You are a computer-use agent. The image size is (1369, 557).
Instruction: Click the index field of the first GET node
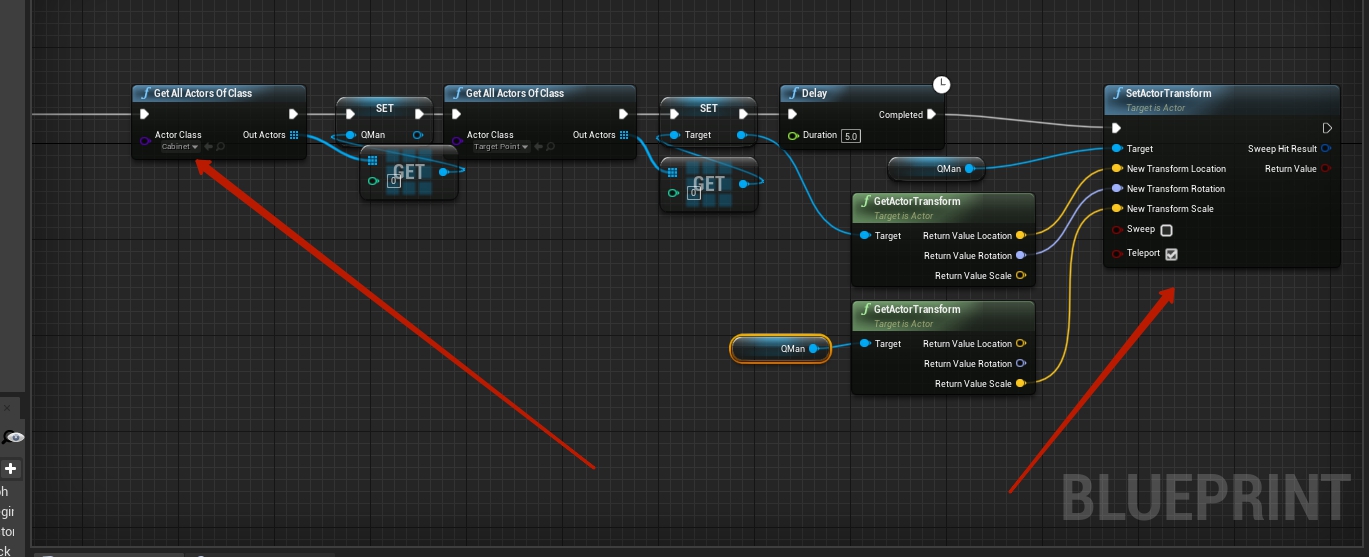pyautogui.click(x=394, y=181)
